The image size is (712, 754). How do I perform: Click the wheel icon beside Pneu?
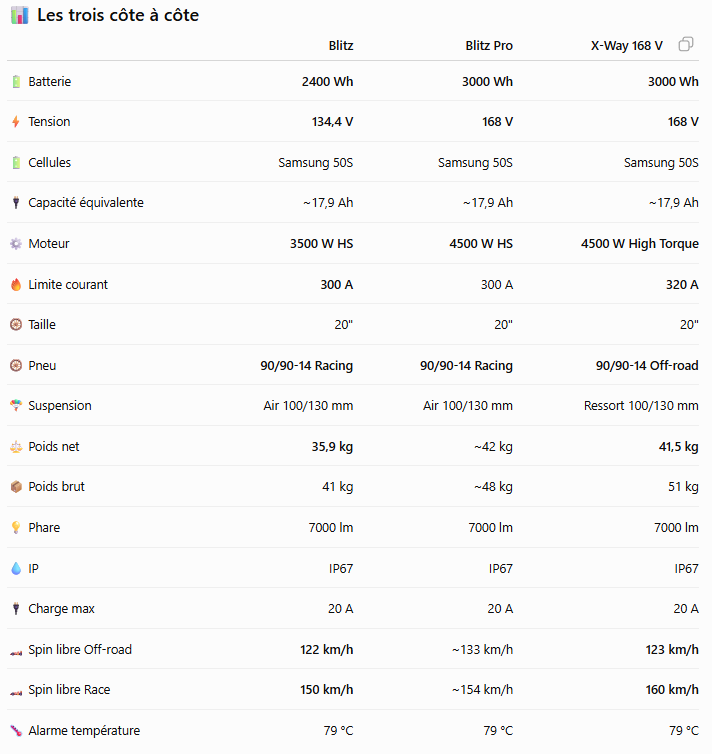[16, 365]
